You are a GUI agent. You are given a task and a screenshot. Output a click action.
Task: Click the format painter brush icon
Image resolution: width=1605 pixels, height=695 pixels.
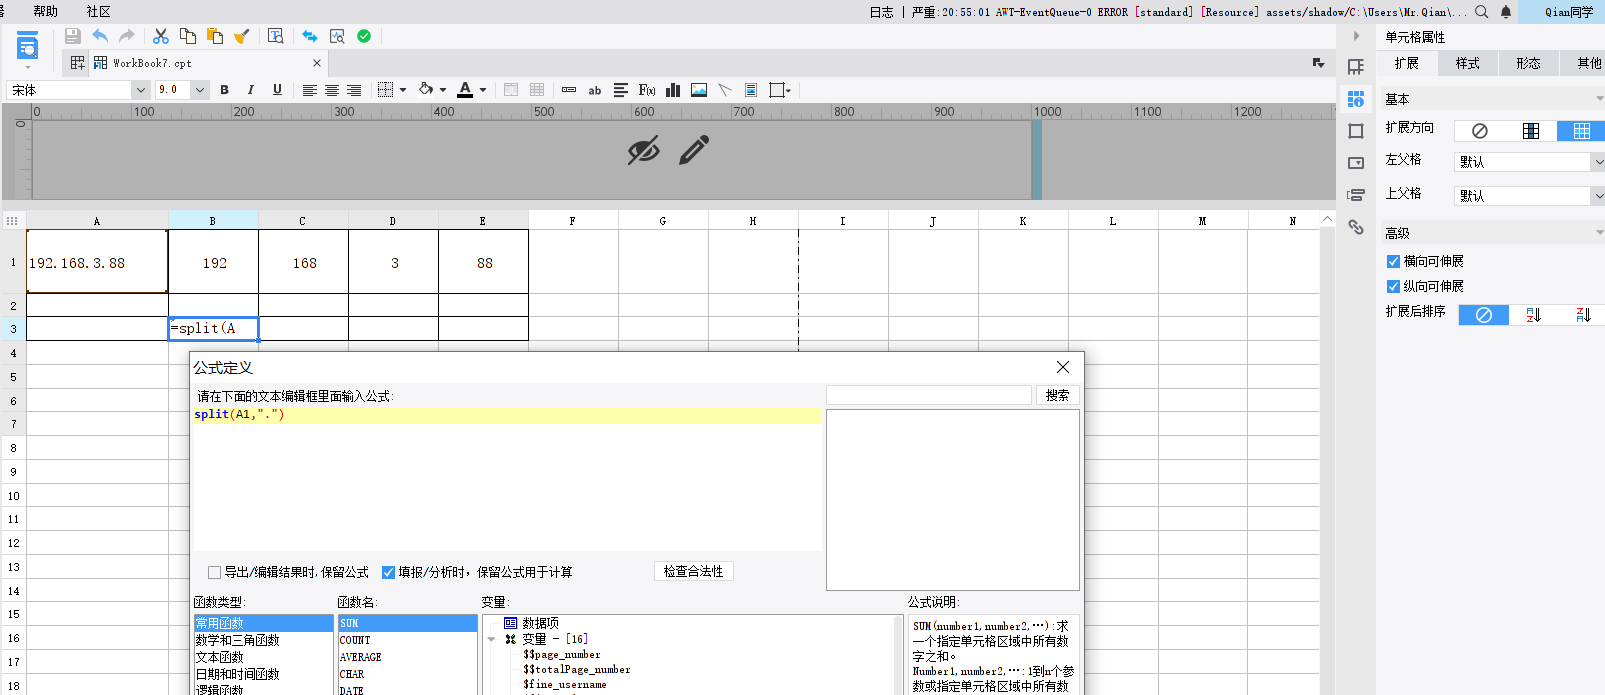[241, 36]
